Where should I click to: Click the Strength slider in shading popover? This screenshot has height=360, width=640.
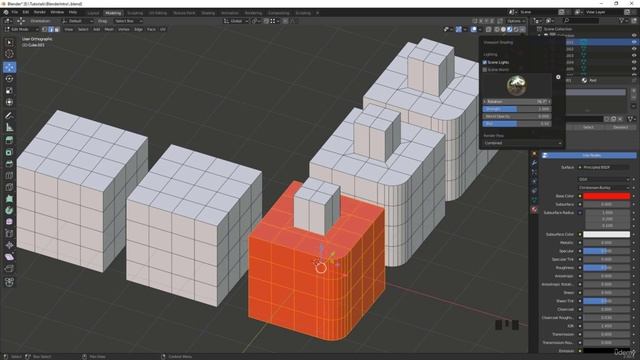tap(517, 109)
